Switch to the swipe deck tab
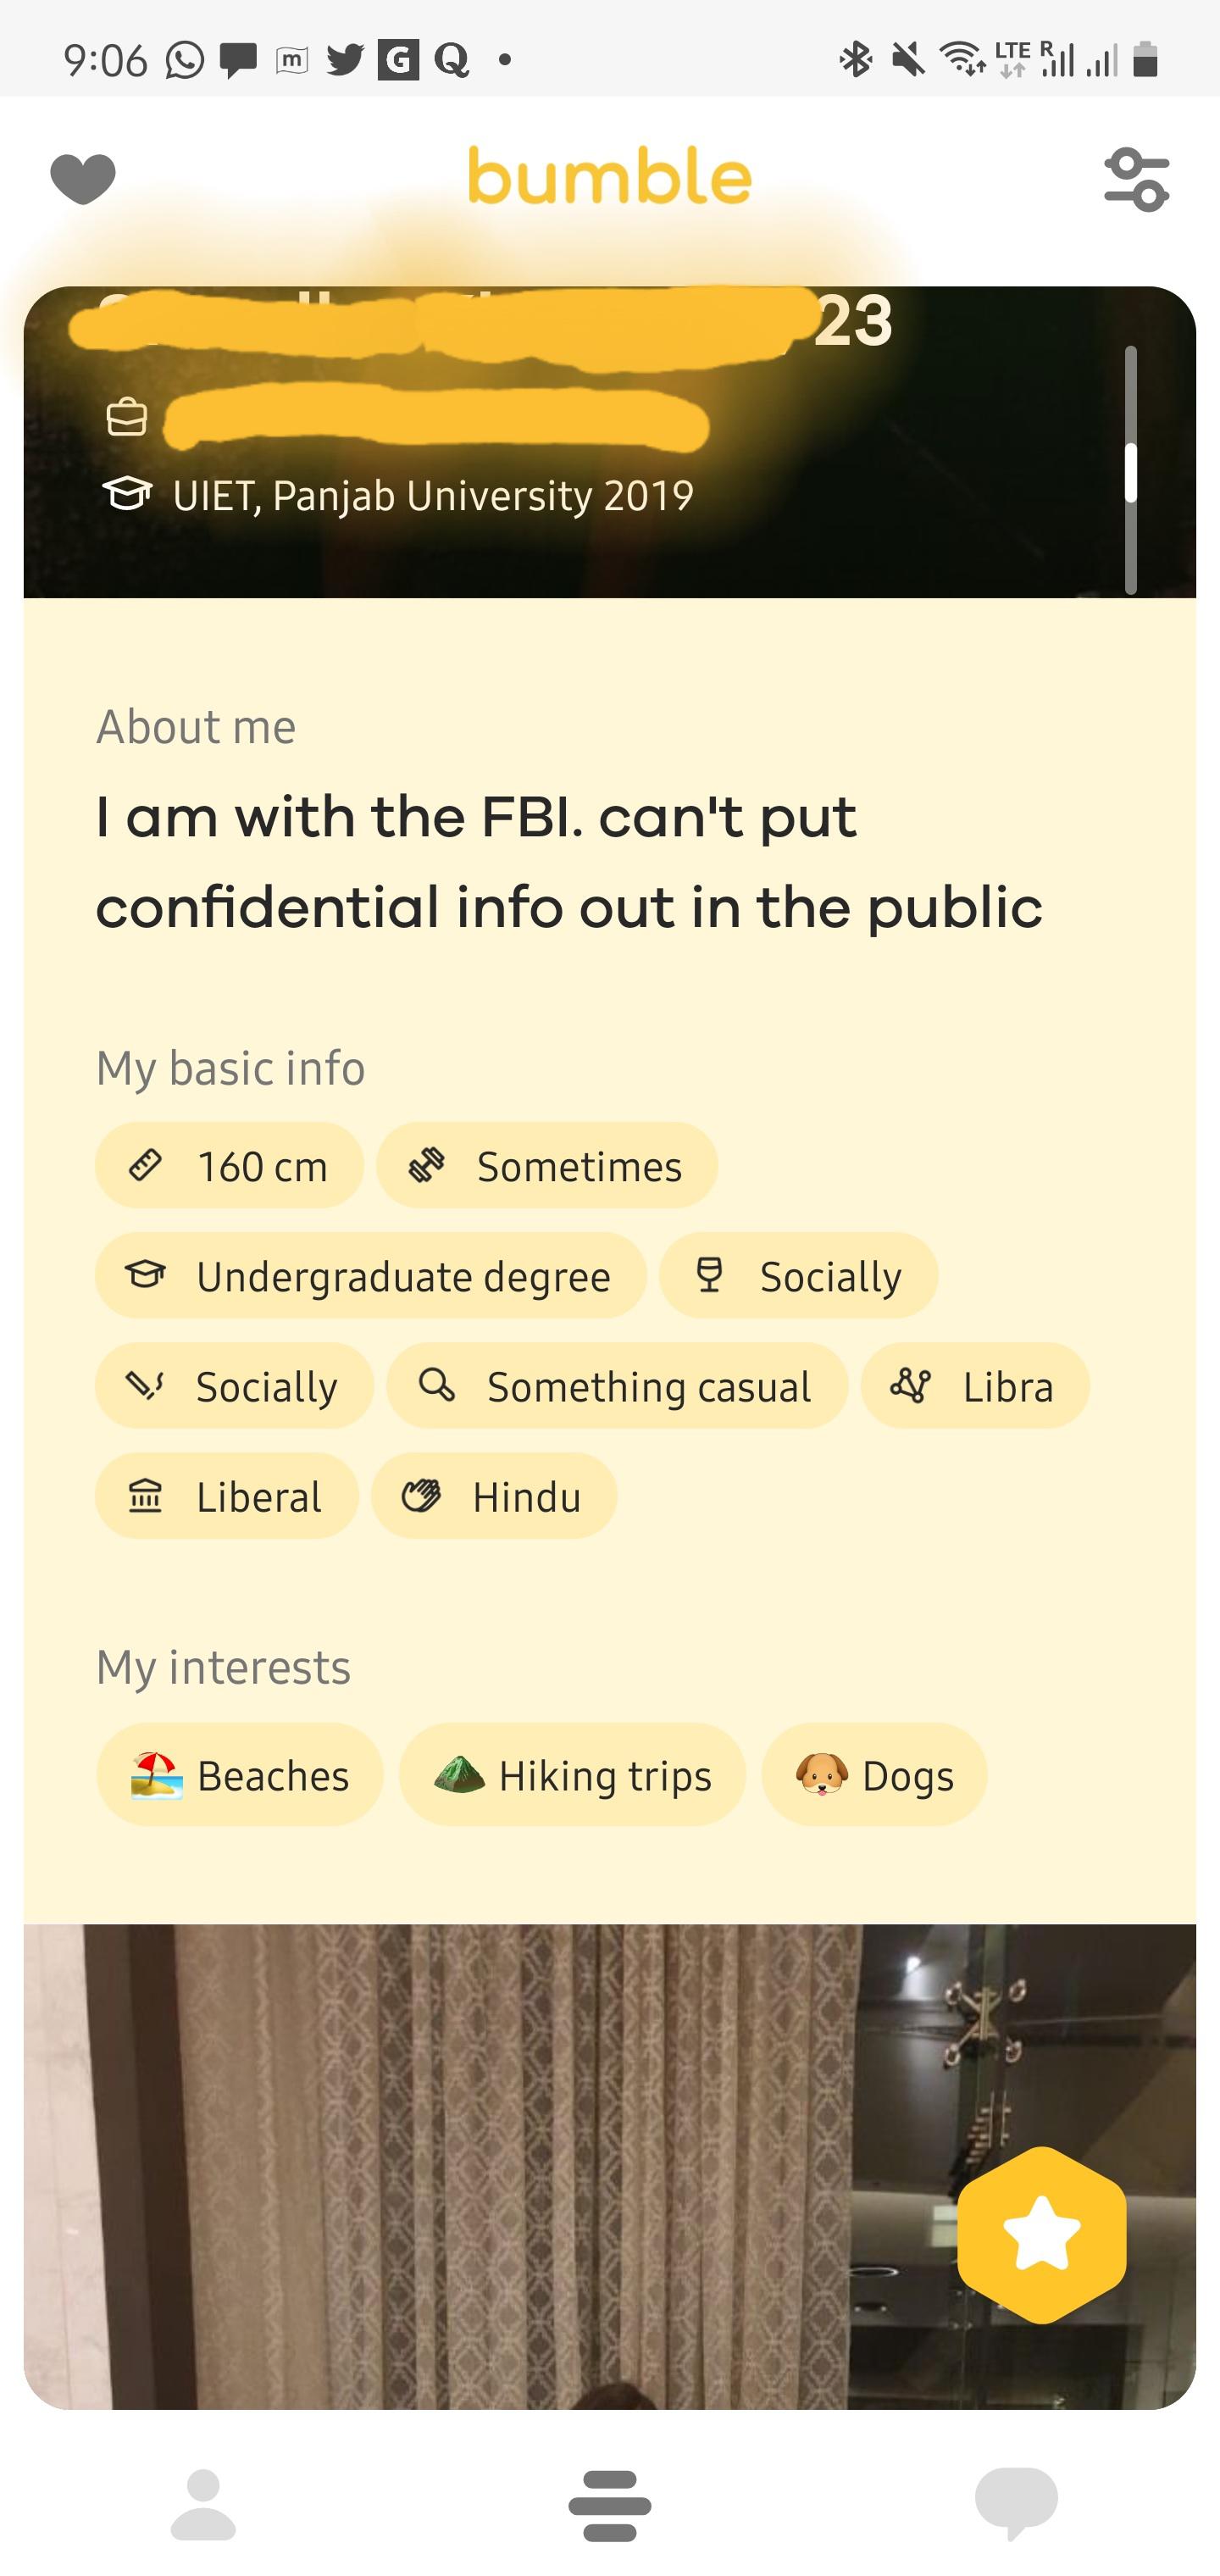 click(x=609, y=2503)
